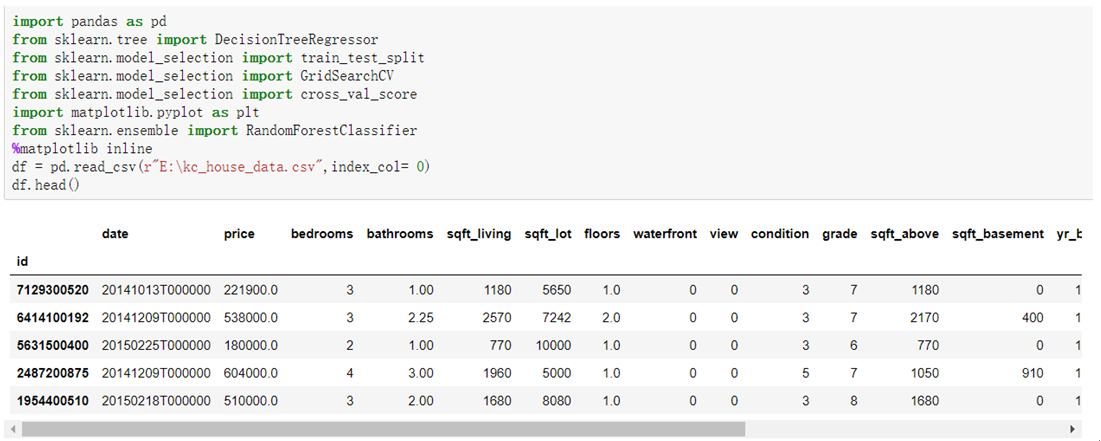Screen dimensions: 1101x441
Task: Click the right arrow of horizontal scrollbar
Action: [1074, 429]
